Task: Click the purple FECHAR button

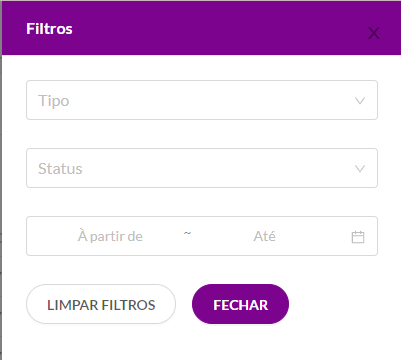Action: coord(240,304)
